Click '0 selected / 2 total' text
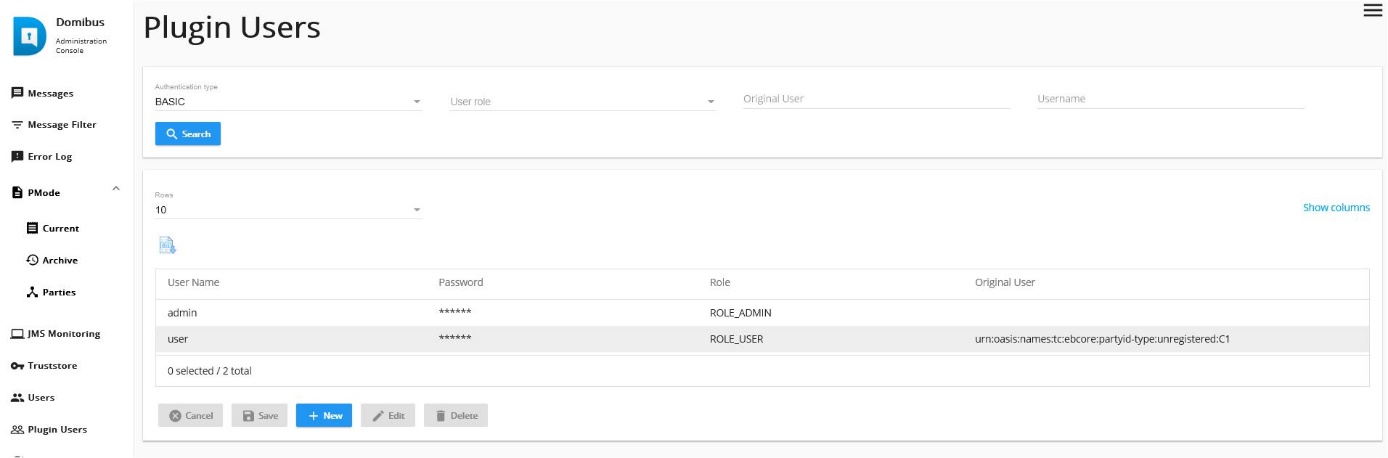1388x458 pixels. tap(209, 370)
